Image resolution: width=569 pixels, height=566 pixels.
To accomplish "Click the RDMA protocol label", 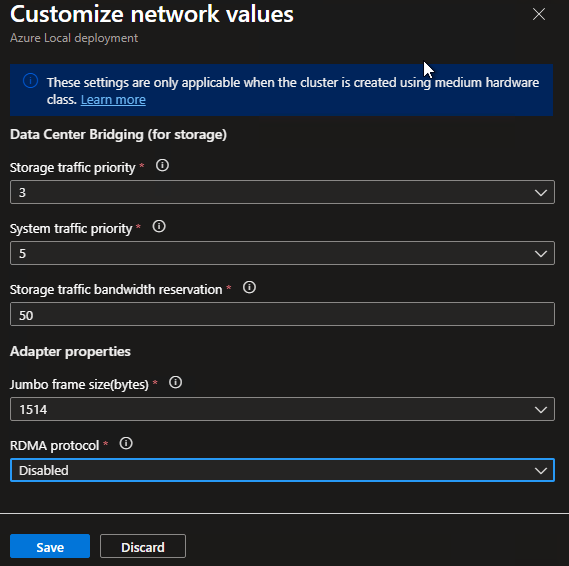I will point(54,445).
